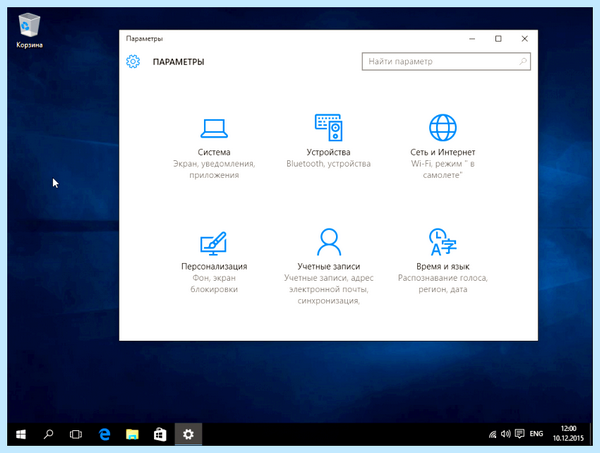Viewport: 600px width, 453px height.
Task: Switch input language via ENG indicator
Action: pyautogui.click(x=536, y=434)
